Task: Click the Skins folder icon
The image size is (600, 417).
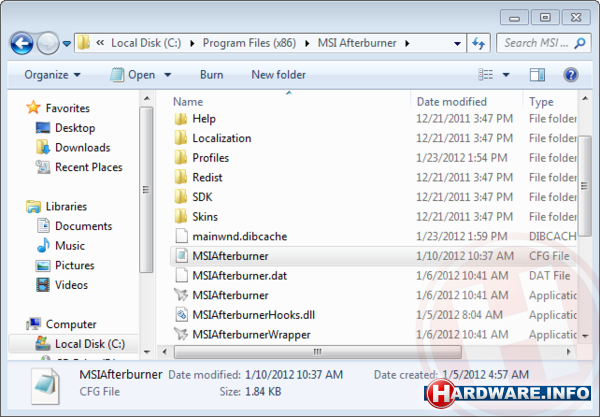Action: click(181, 217)
